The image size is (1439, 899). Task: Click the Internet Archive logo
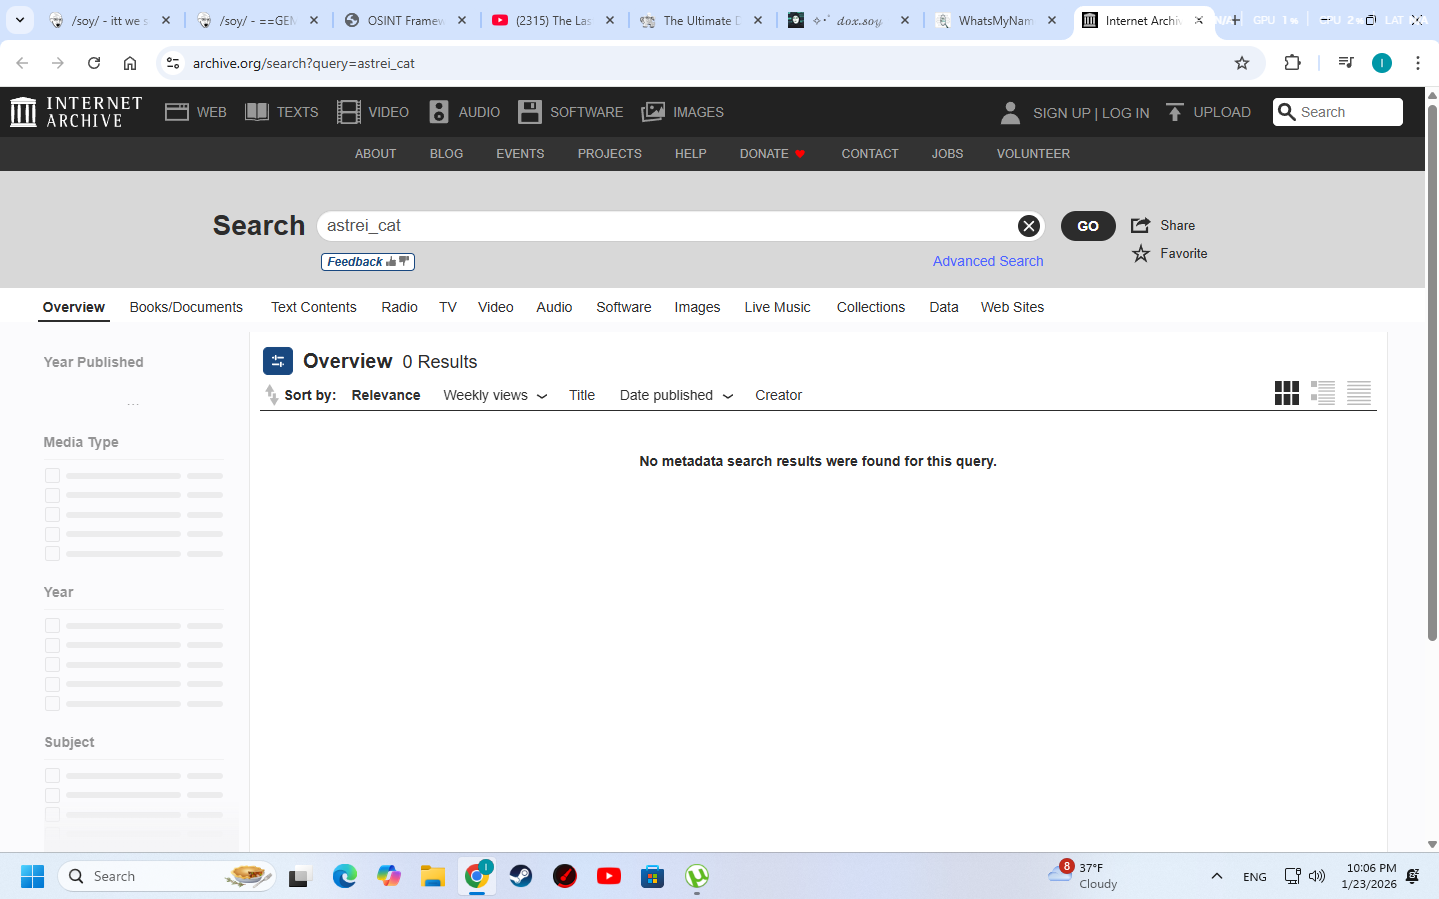point(76,112)
